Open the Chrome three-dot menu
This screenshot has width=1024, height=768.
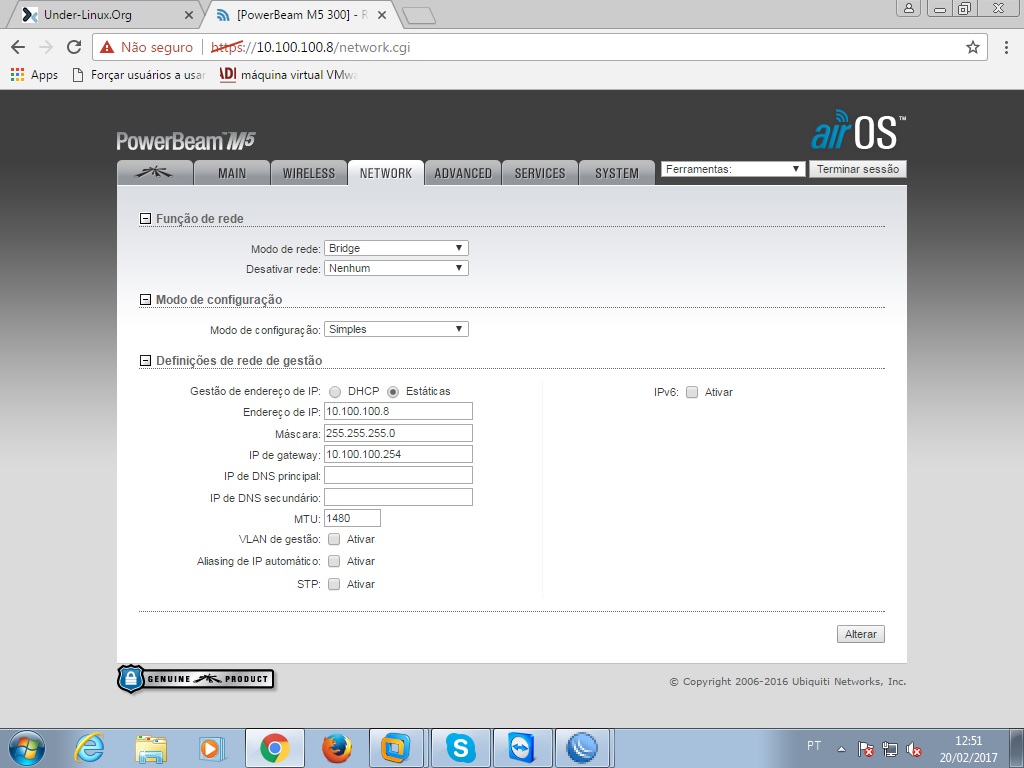pos(1006,47)
